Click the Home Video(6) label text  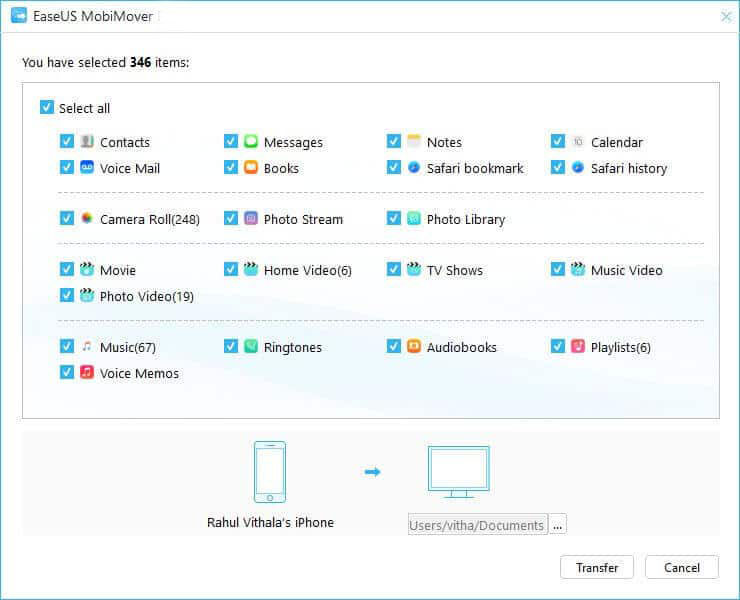click(307, 270)
